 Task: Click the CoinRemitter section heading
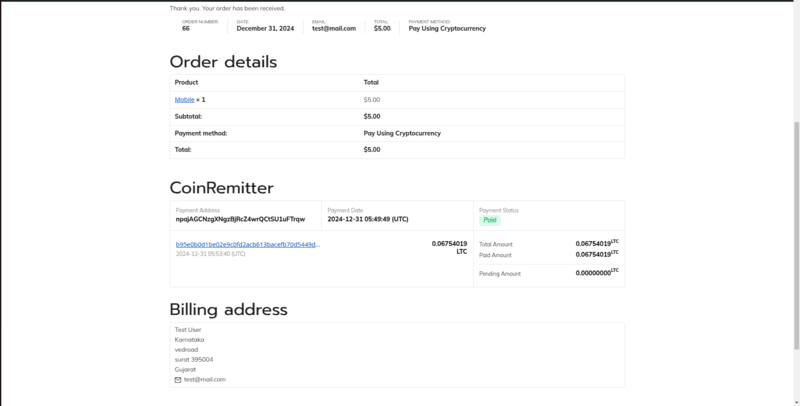[x=221, y=187]
